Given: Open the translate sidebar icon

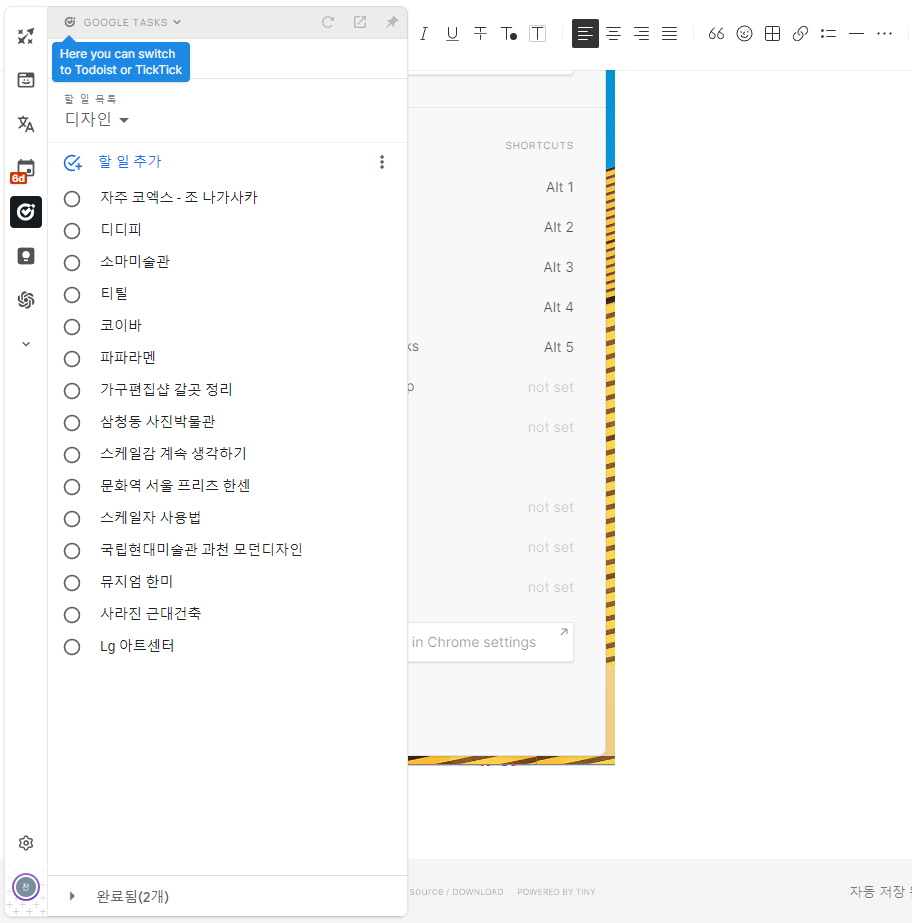Looking at the screenshot, I should (x=25, y=124).
